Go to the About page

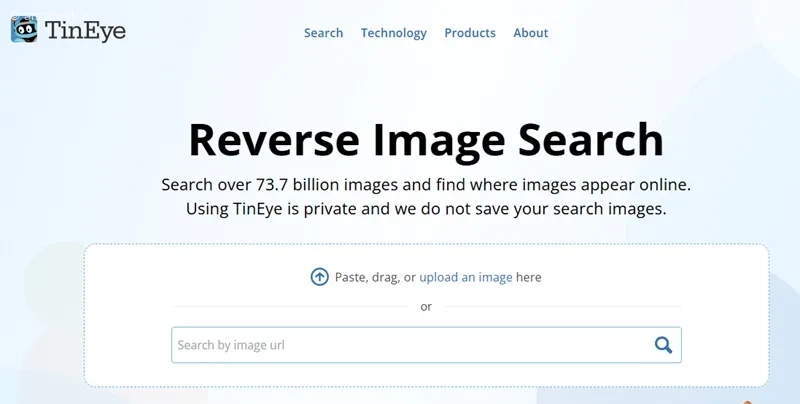[531, 33]
